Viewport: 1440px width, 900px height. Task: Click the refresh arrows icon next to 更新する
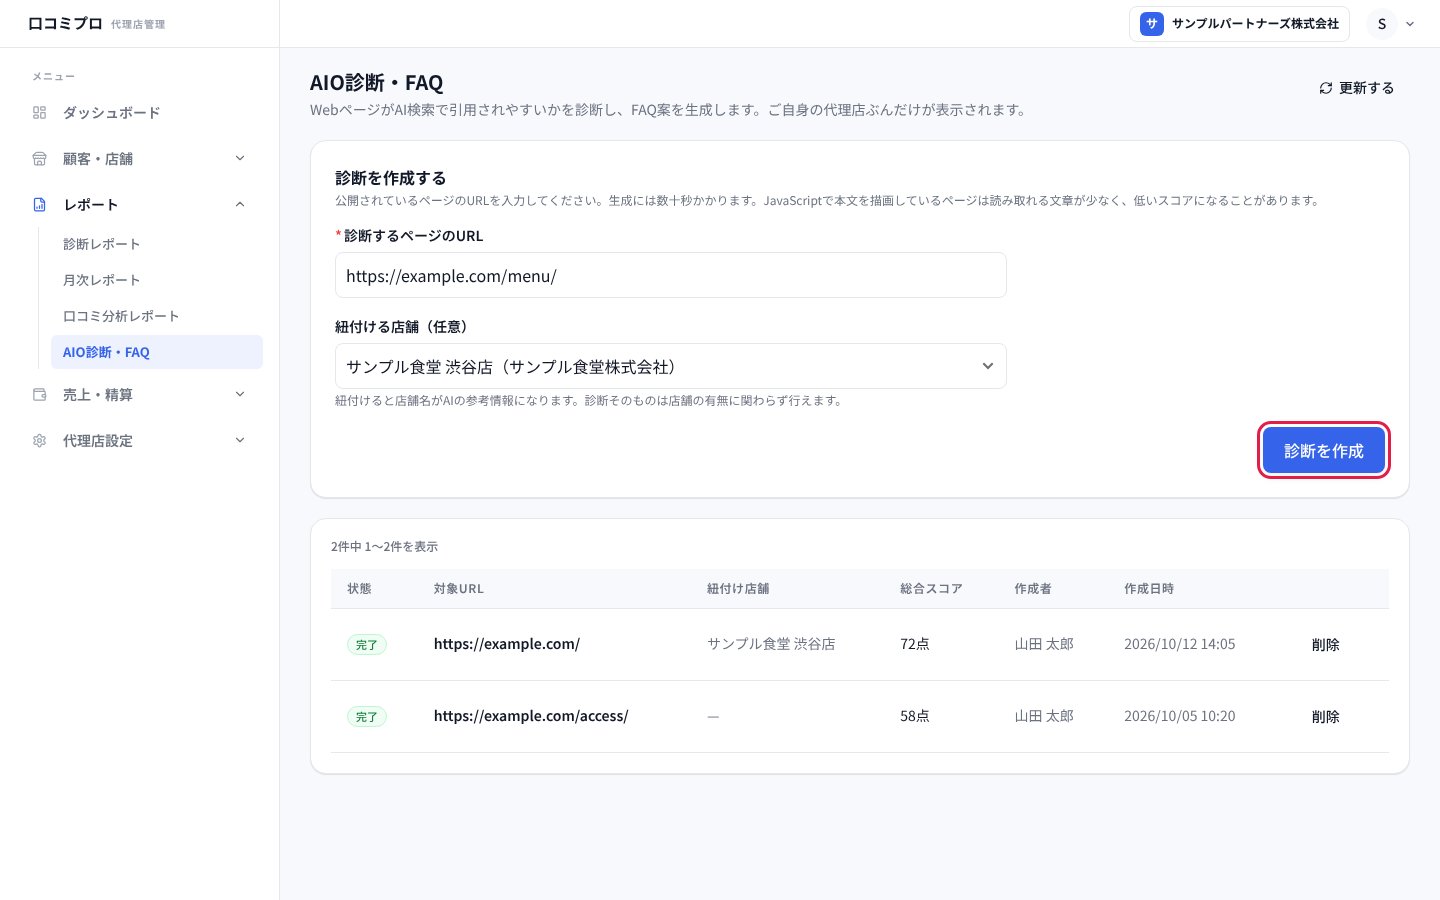point(1326,88)
